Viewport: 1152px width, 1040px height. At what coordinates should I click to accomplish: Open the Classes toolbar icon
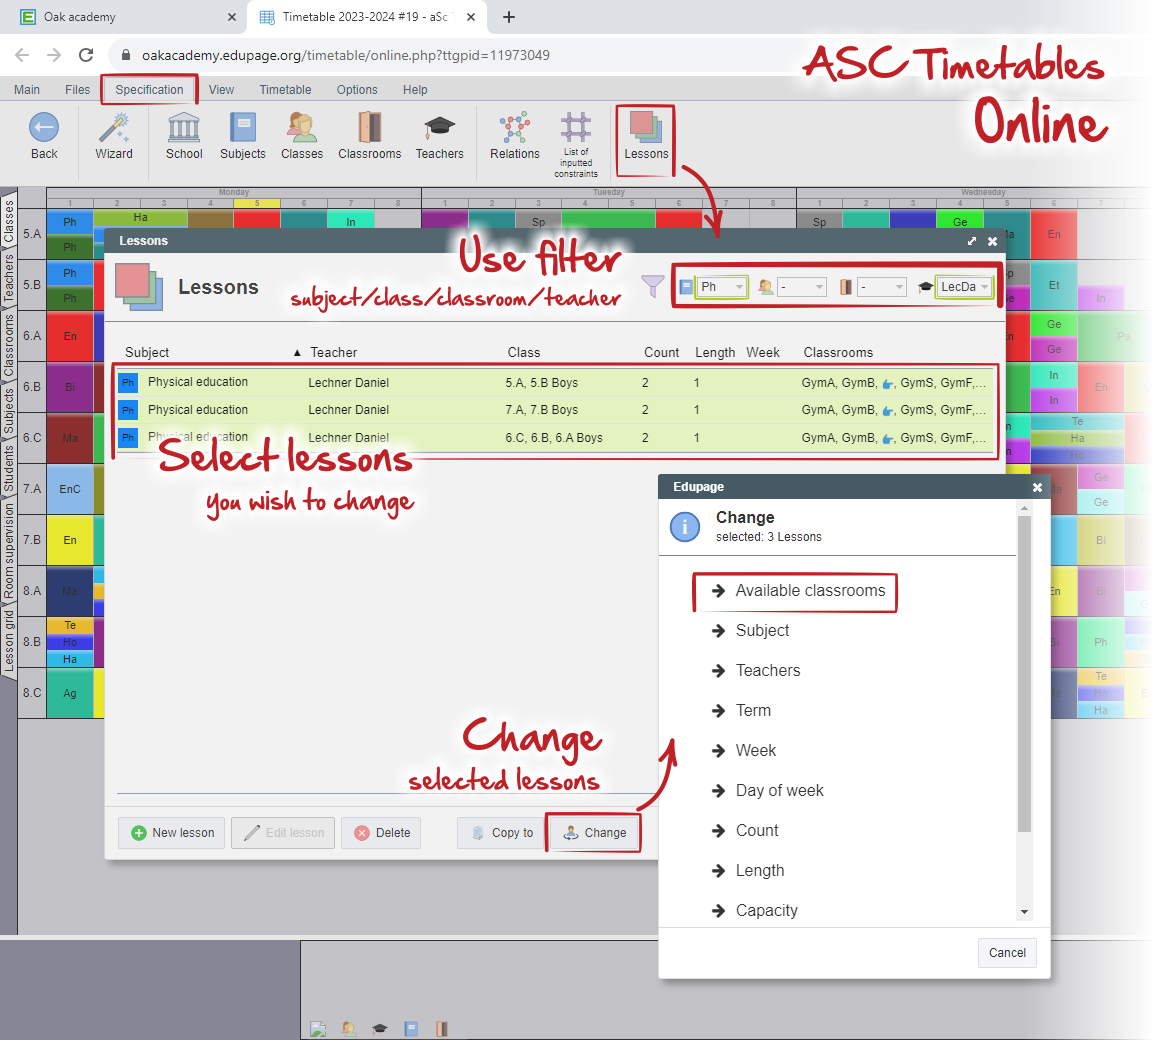pos(302,127)
